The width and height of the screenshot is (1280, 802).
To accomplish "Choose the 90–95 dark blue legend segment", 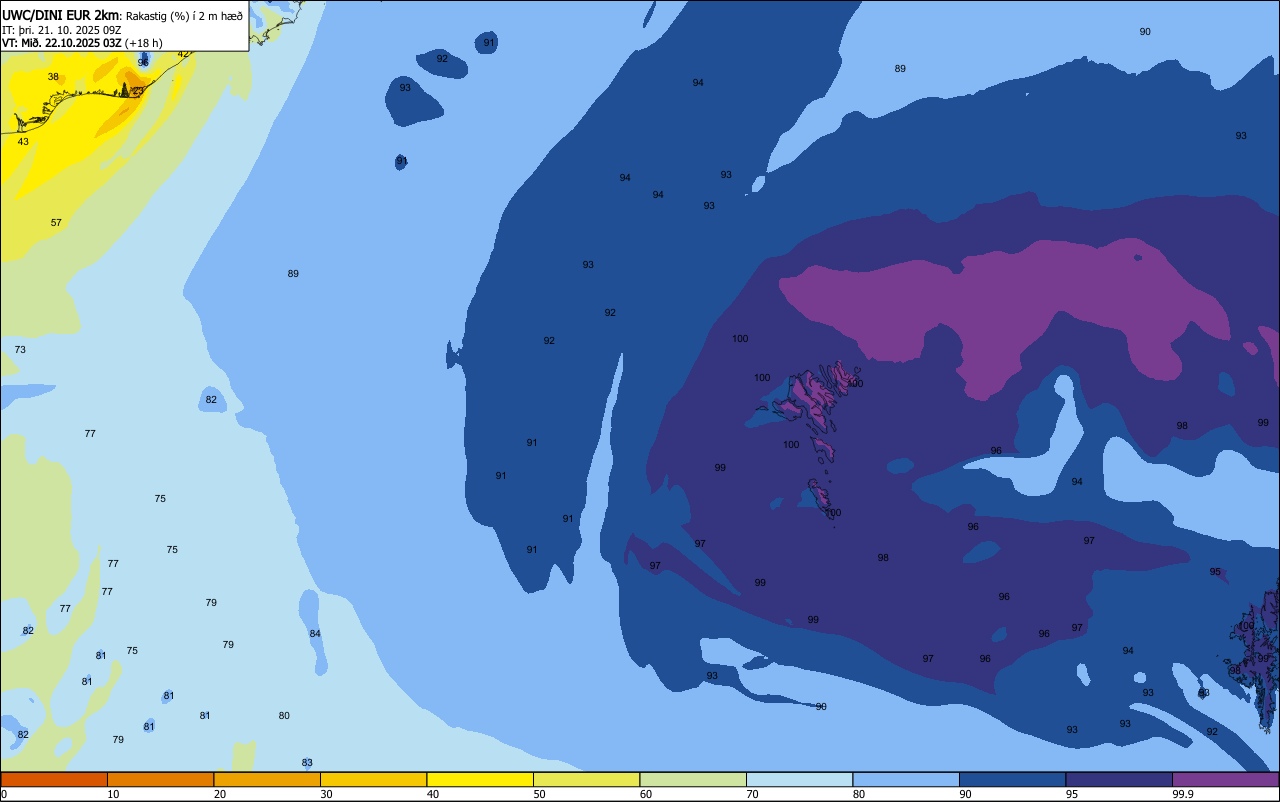I will (1012, 779).
